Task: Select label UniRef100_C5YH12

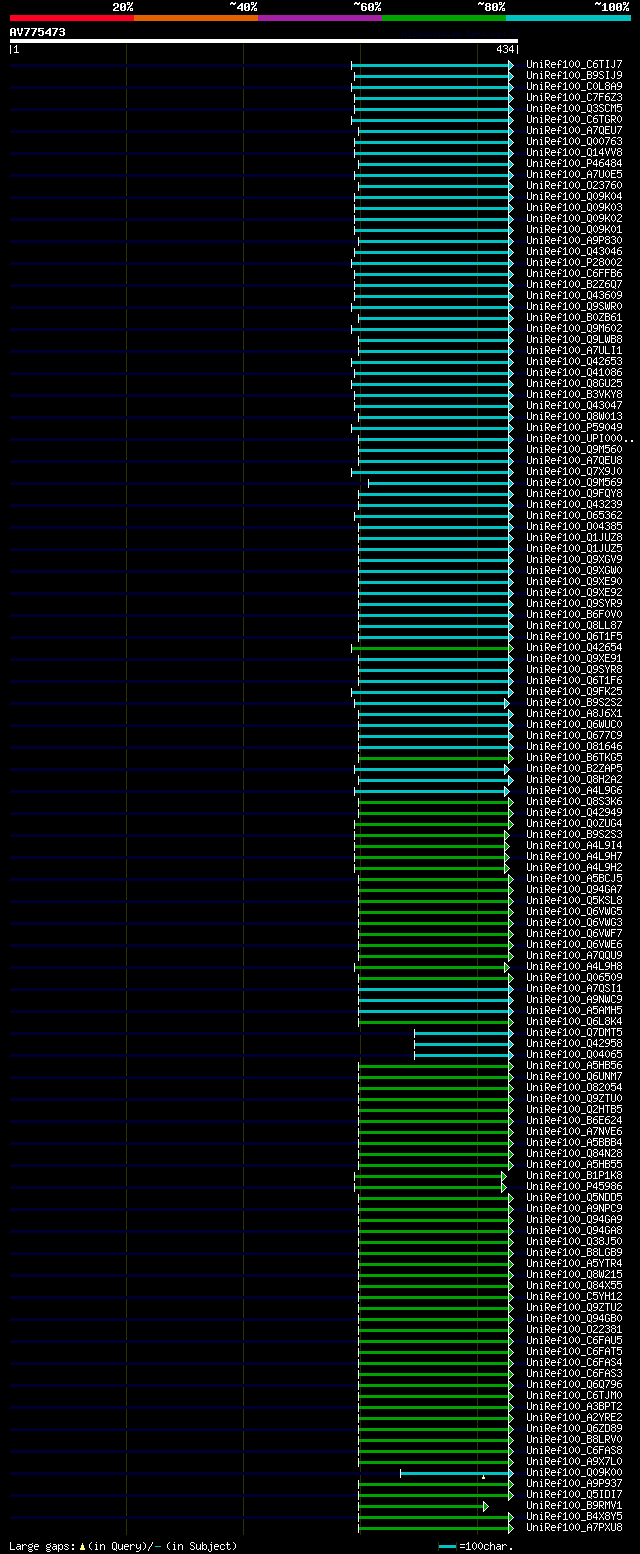Action: 574,1296
